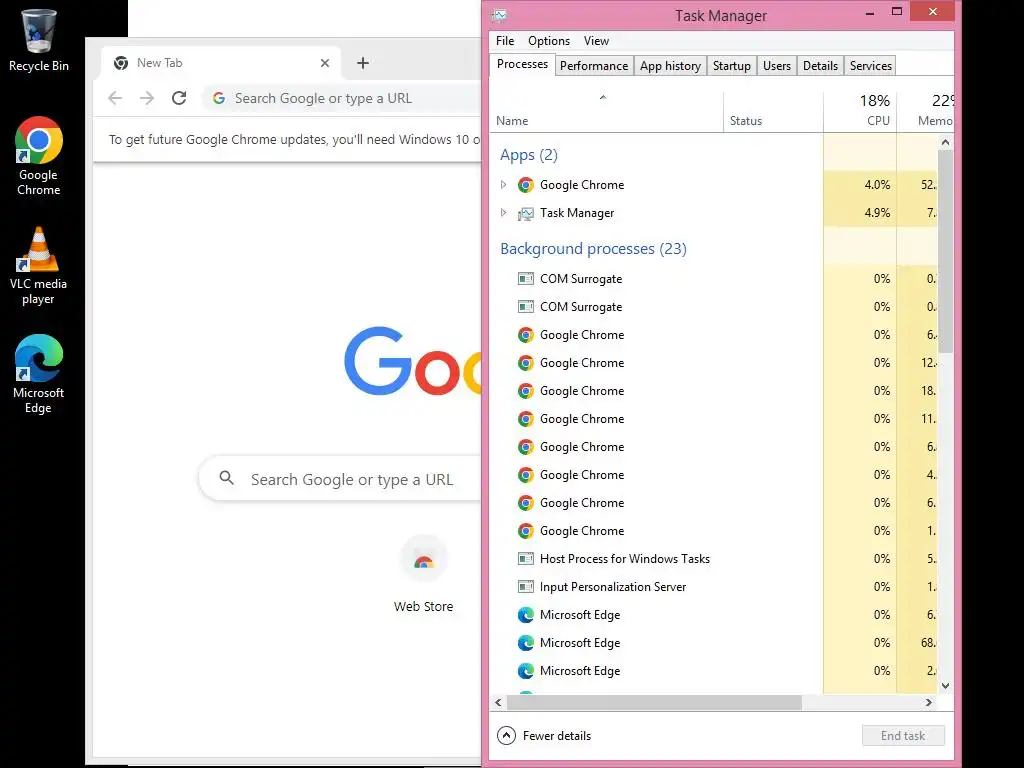
Task: Open a new tab with the plus button
Action: coord(363,63)
